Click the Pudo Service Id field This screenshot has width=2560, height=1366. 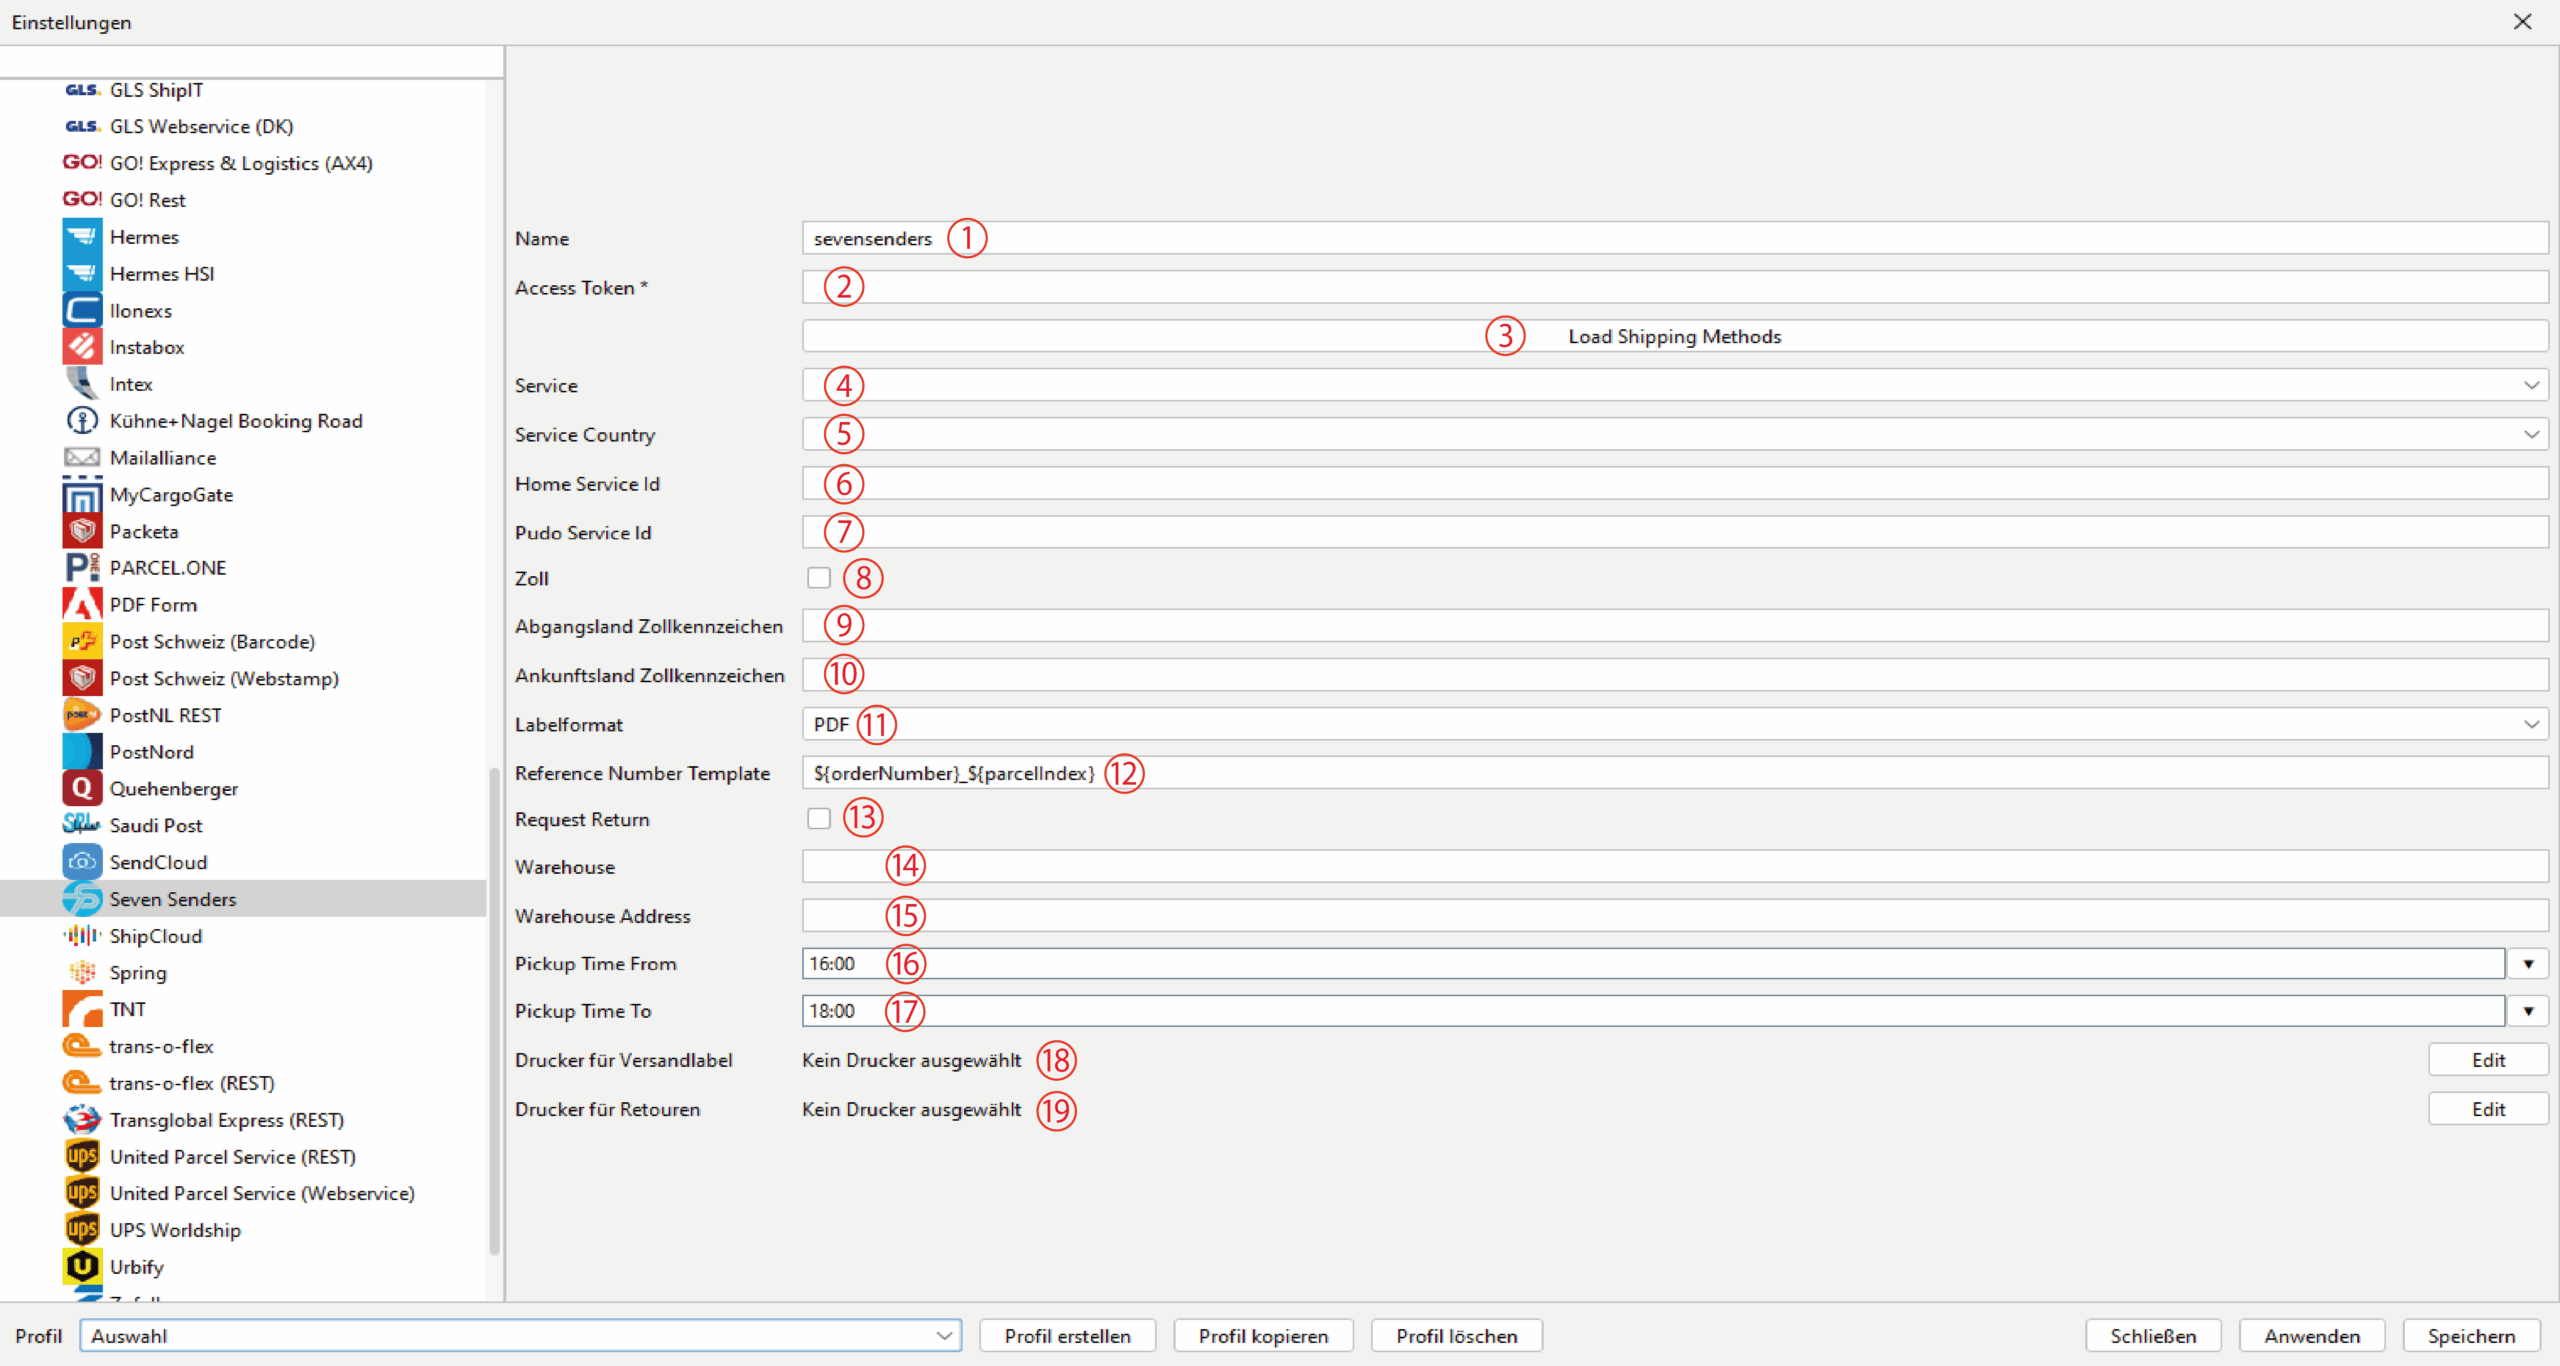coord(1675,532)
